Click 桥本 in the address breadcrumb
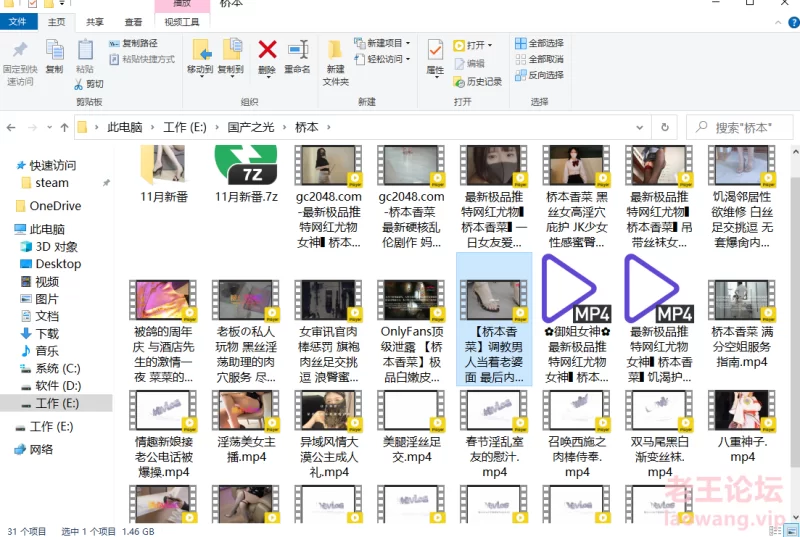The image size is (800, 537). click(x=307, y=127)
